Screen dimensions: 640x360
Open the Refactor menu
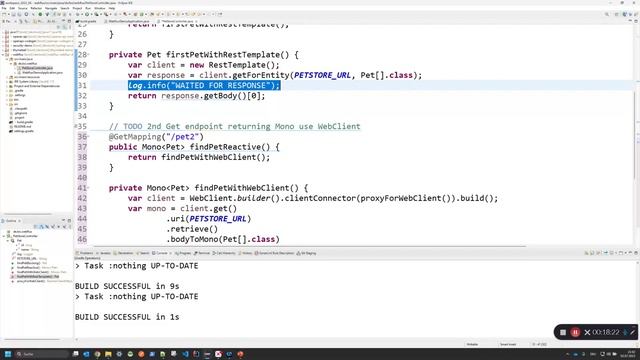tap(36, 8)
